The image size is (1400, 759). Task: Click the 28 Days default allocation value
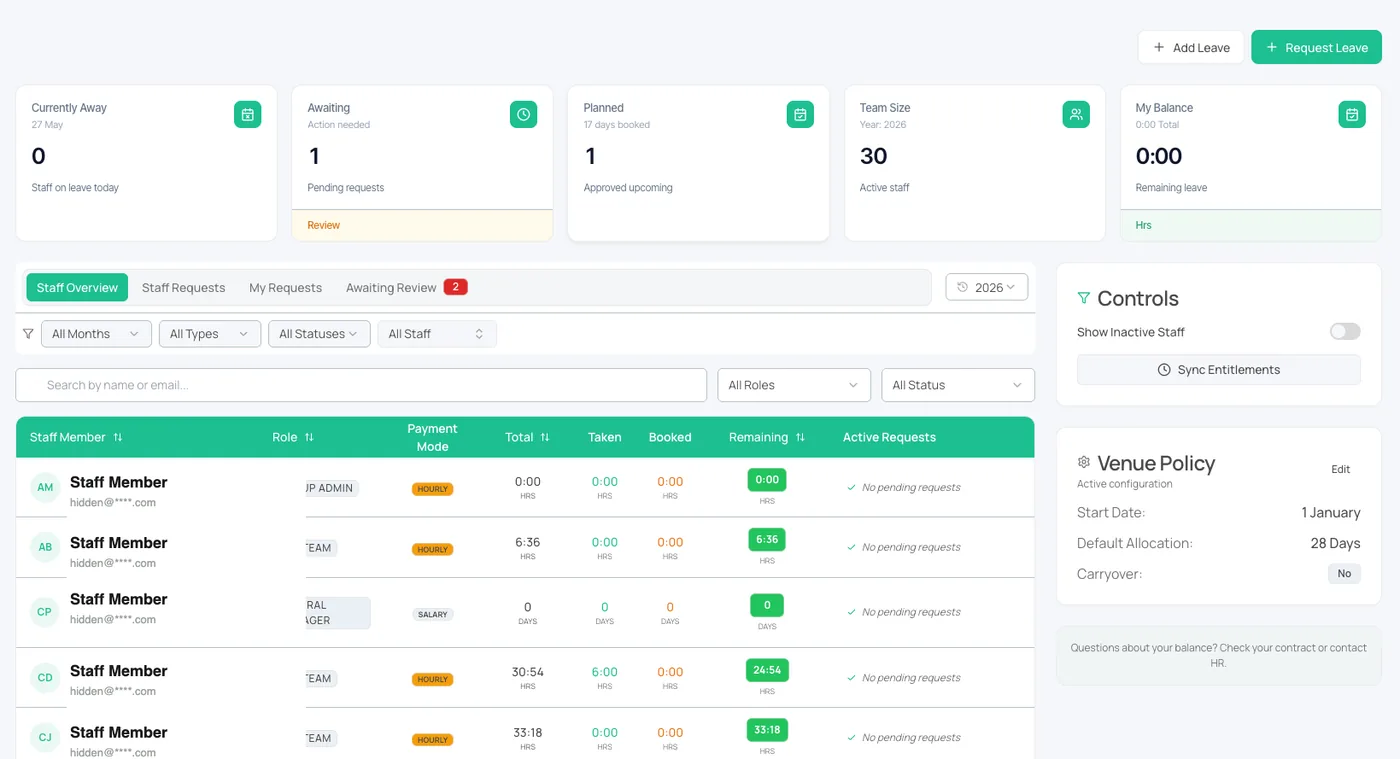pyautogui.click(x=1335, y=543)
